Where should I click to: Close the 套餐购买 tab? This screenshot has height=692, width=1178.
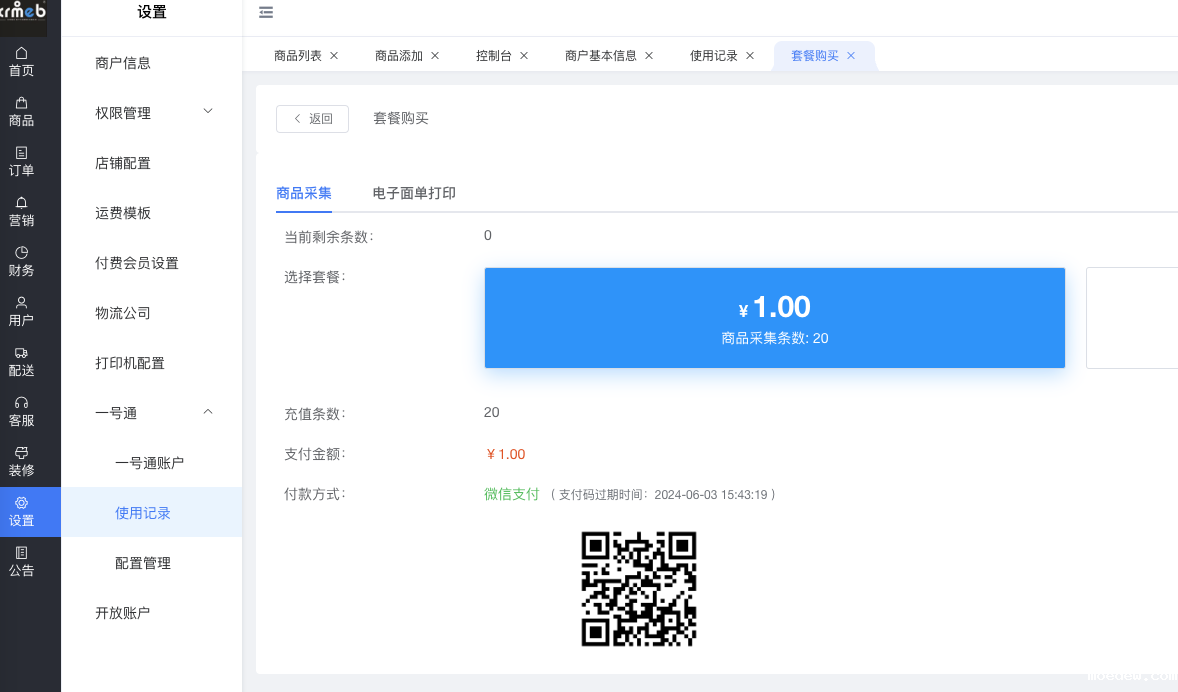(x=851, y=56)
